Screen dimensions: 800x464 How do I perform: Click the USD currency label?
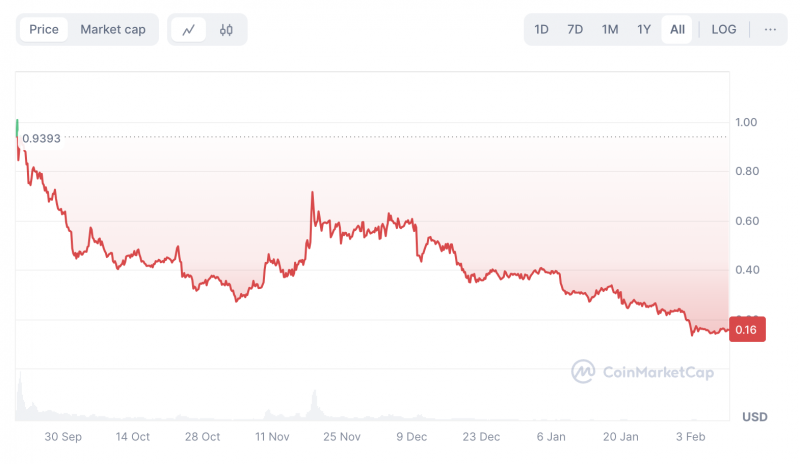(x=755, y=417)
